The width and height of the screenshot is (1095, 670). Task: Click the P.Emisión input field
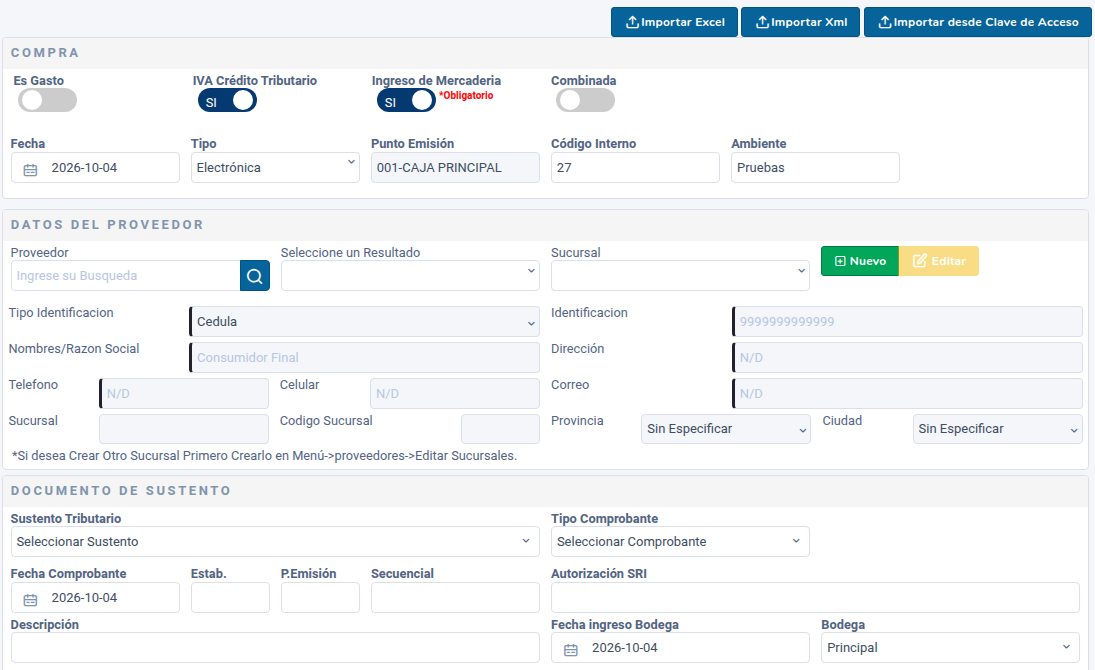coord(321,597)
